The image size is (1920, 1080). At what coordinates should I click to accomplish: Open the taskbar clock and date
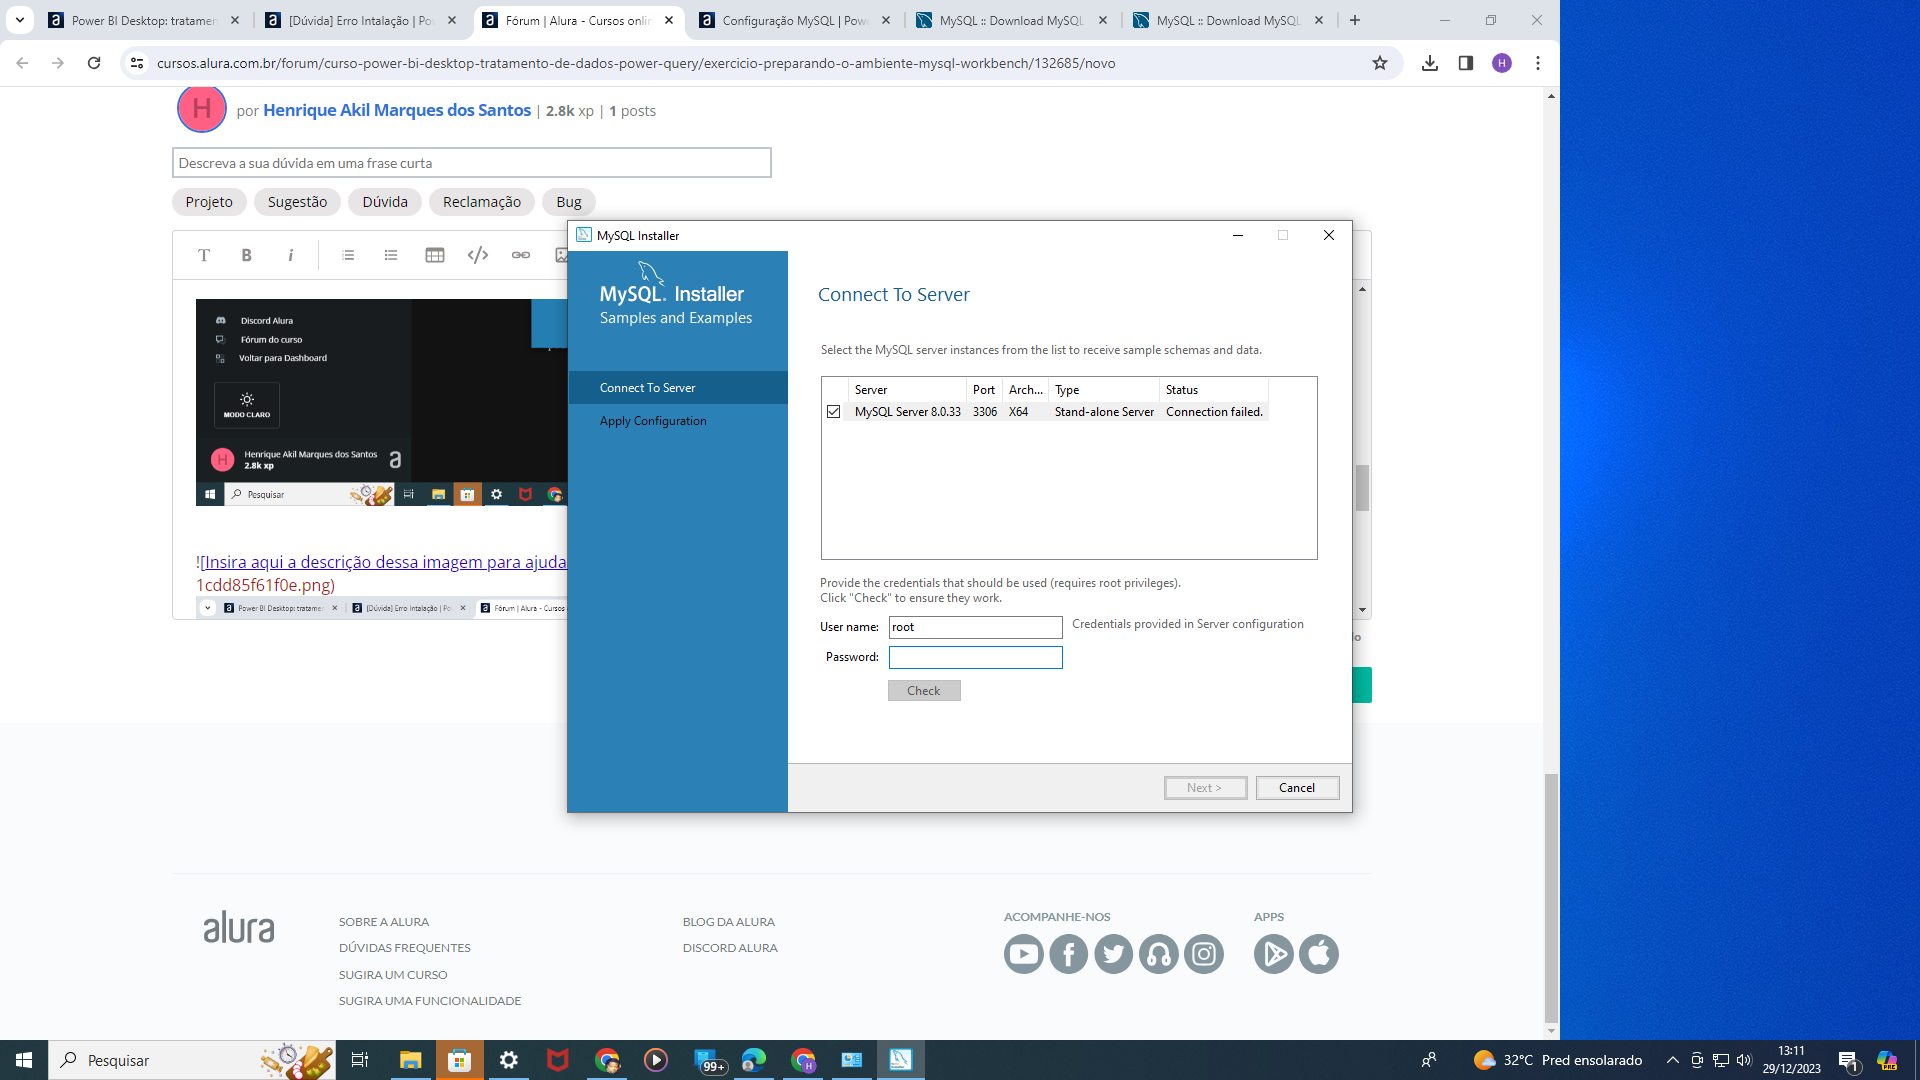(x=1792, y=1060)
